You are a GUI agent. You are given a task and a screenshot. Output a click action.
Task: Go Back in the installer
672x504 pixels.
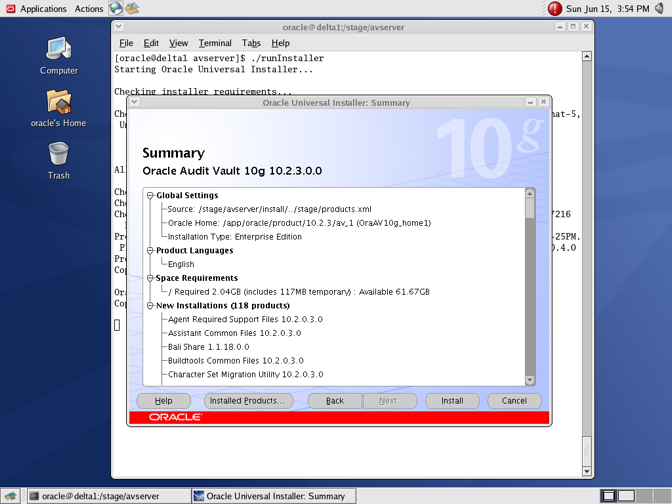point(335,401)
